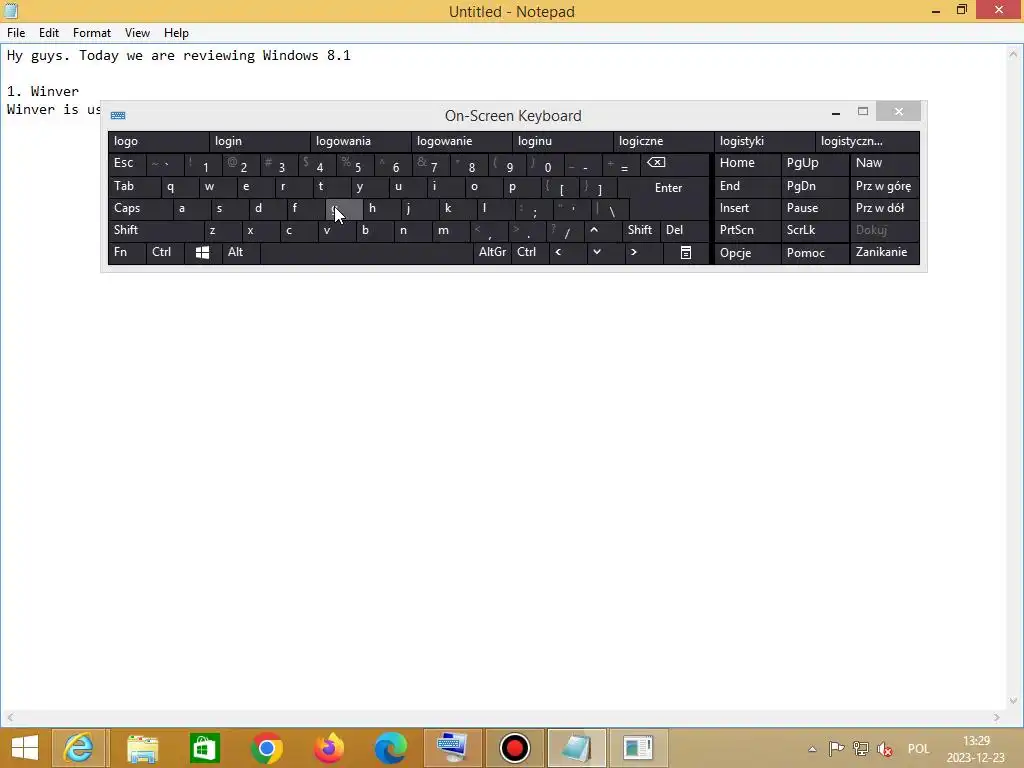Viewport: 1024px width, 768px height.
Task: Toggle the ScrLk key on keyboard
Action: coord(815,230)
